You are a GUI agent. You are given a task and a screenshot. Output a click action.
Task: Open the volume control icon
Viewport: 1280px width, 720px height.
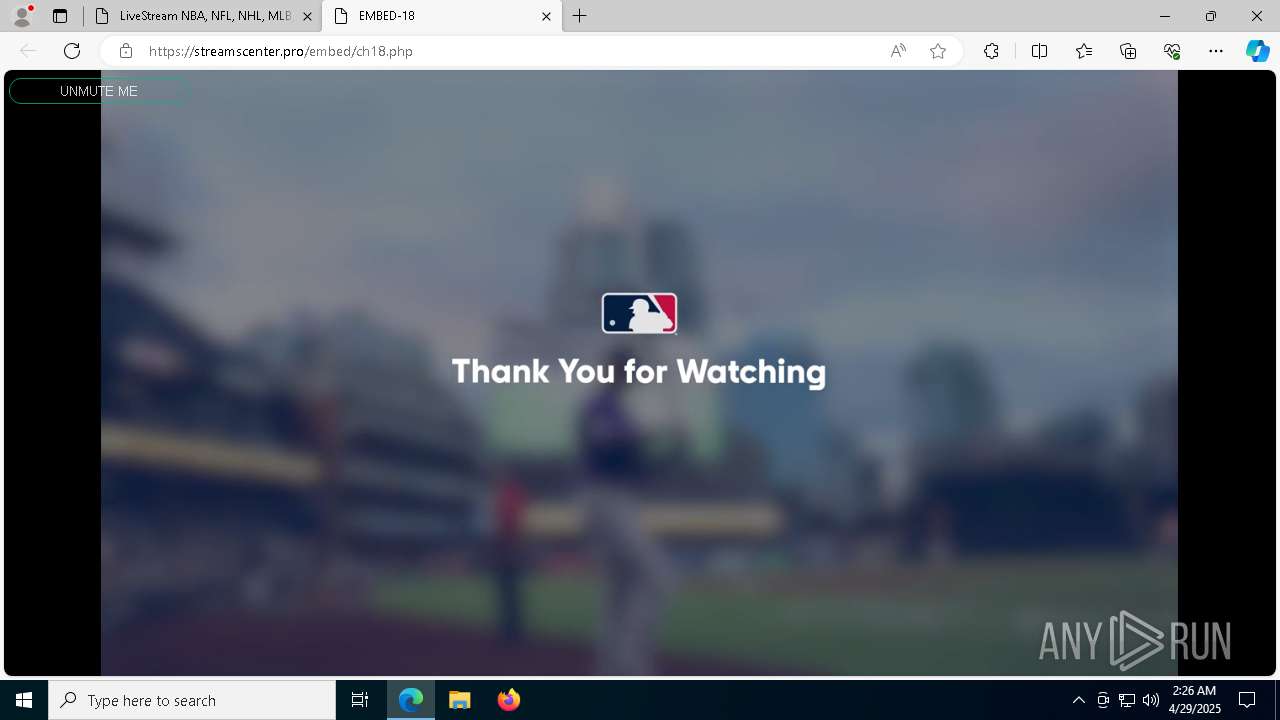point(1151,700)
